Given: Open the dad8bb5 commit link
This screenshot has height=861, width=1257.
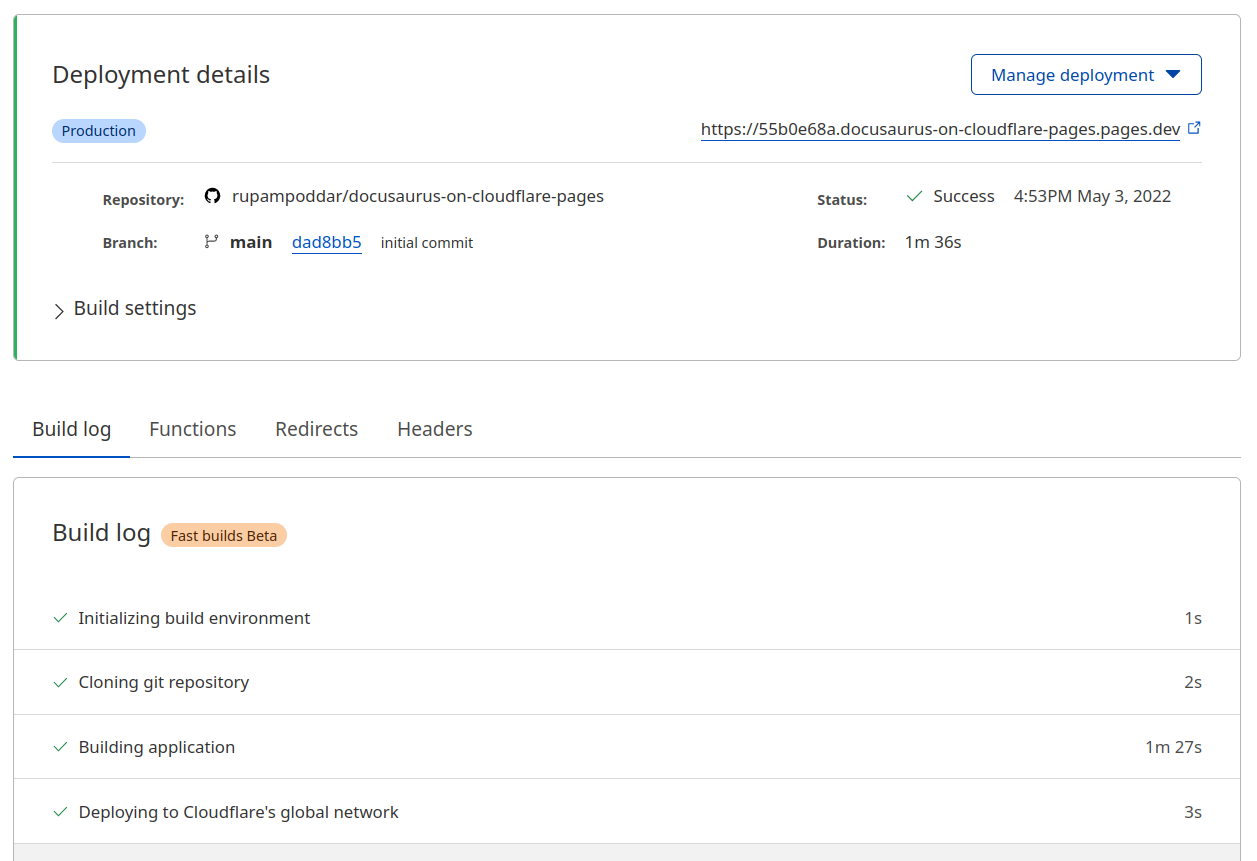Looking at the screenshot, I should [326, 242].
